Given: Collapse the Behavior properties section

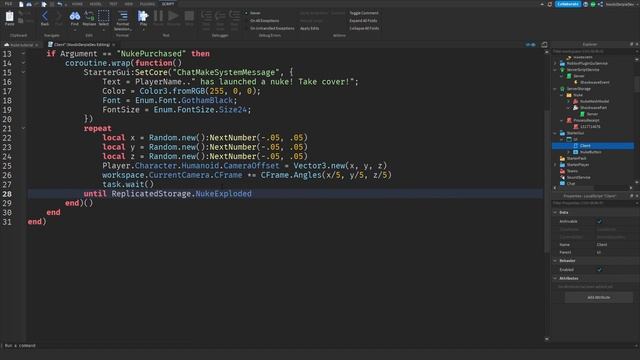Looking at the screenshot, I should [555, 260].
